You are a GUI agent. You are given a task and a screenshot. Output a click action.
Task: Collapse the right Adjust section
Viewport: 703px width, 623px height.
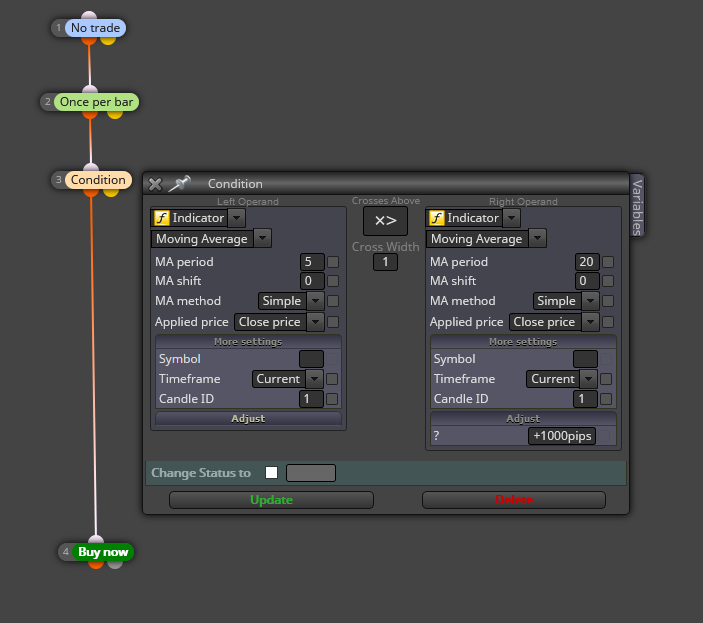(x=523, y=418)
